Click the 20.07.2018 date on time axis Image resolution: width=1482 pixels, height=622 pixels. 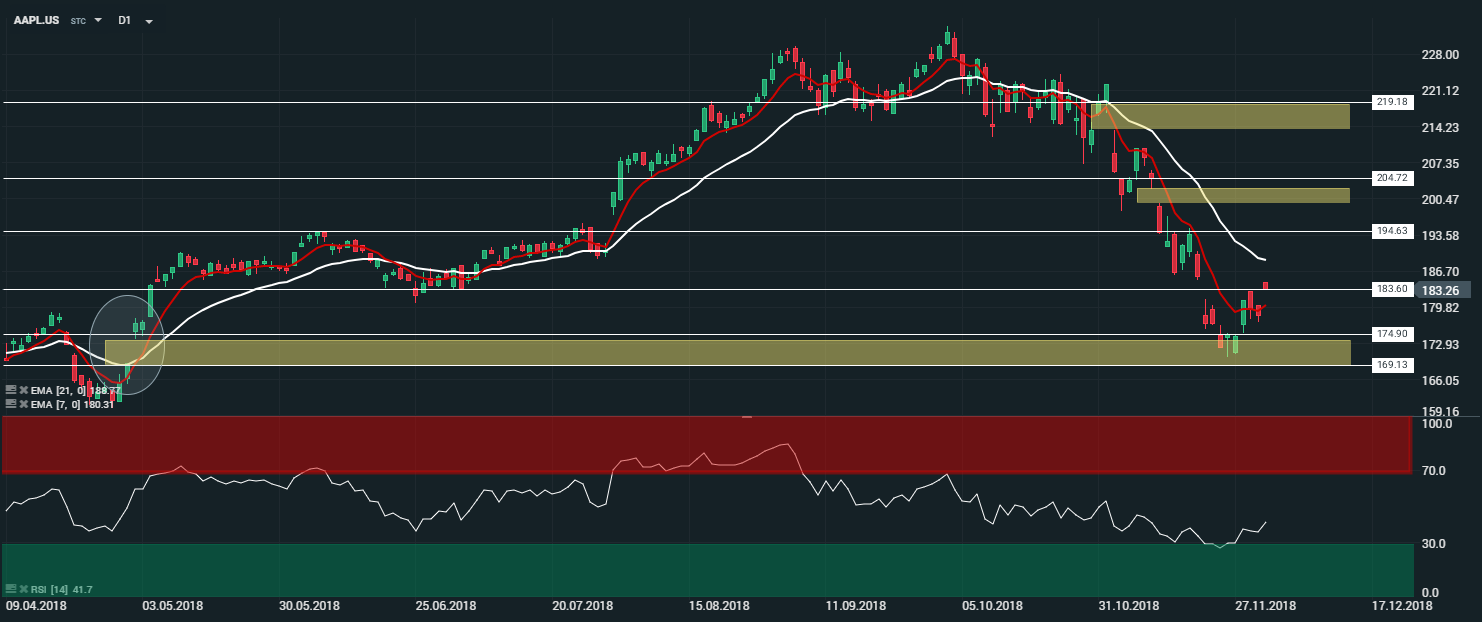pos(582,606)
